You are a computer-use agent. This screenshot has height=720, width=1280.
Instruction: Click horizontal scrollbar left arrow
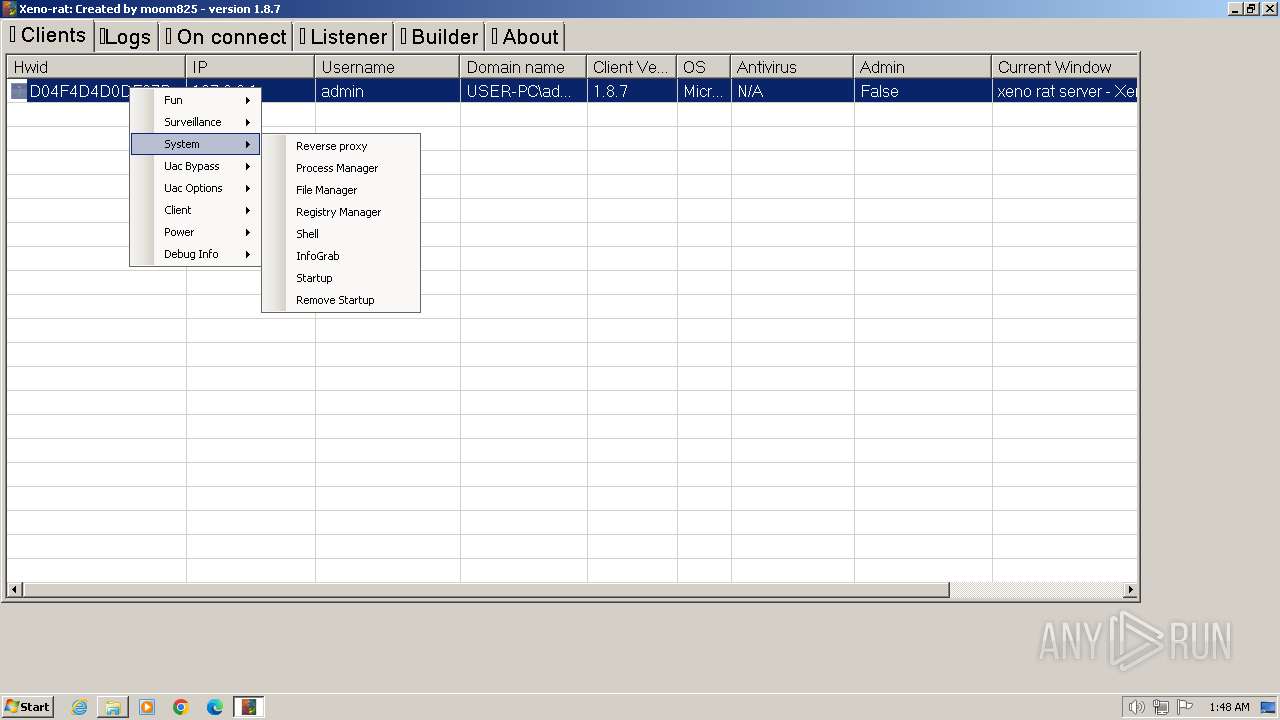[14, 590]
